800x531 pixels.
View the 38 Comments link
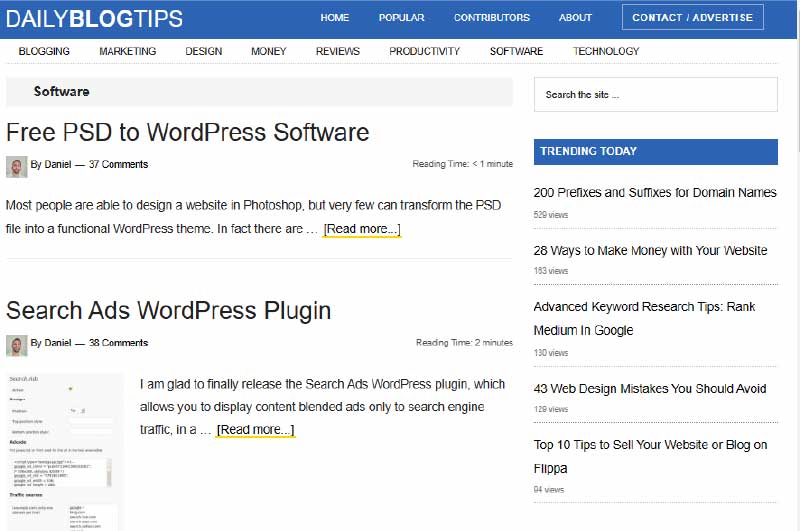tap(118, 343)
